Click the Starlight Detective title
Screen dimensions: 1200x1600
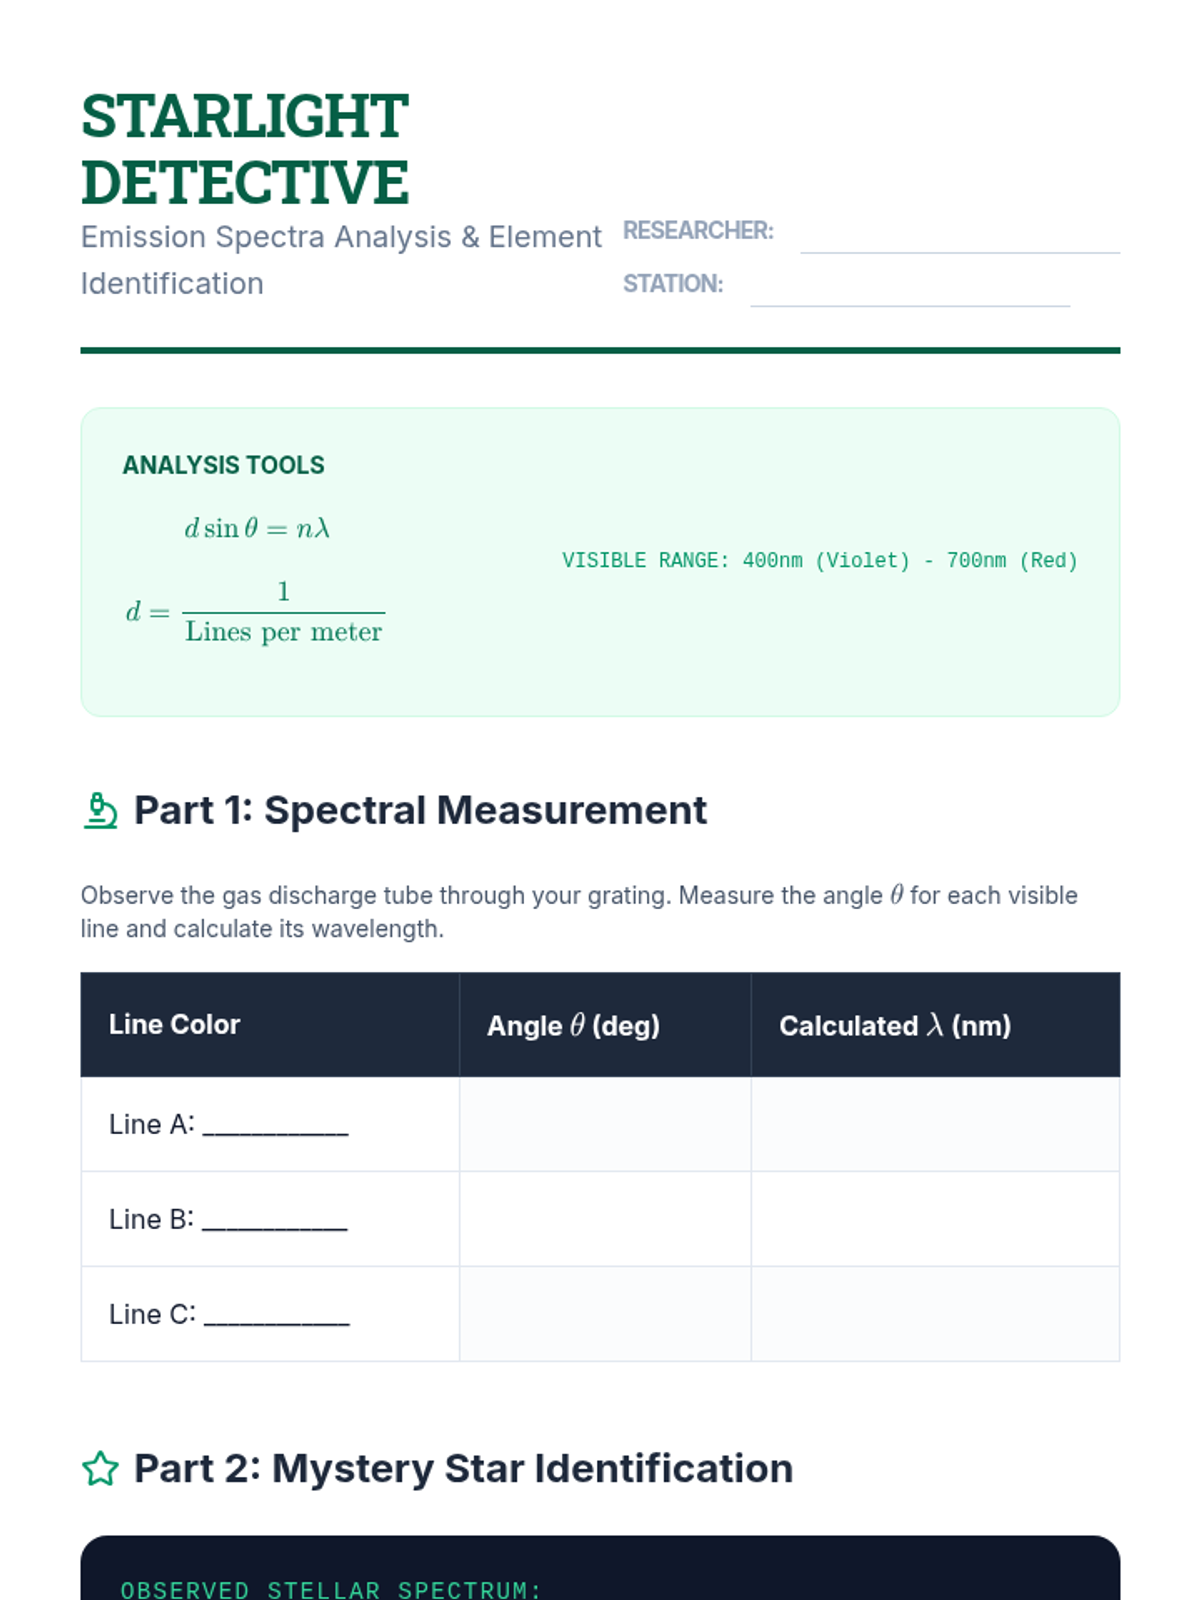(245, 149)
